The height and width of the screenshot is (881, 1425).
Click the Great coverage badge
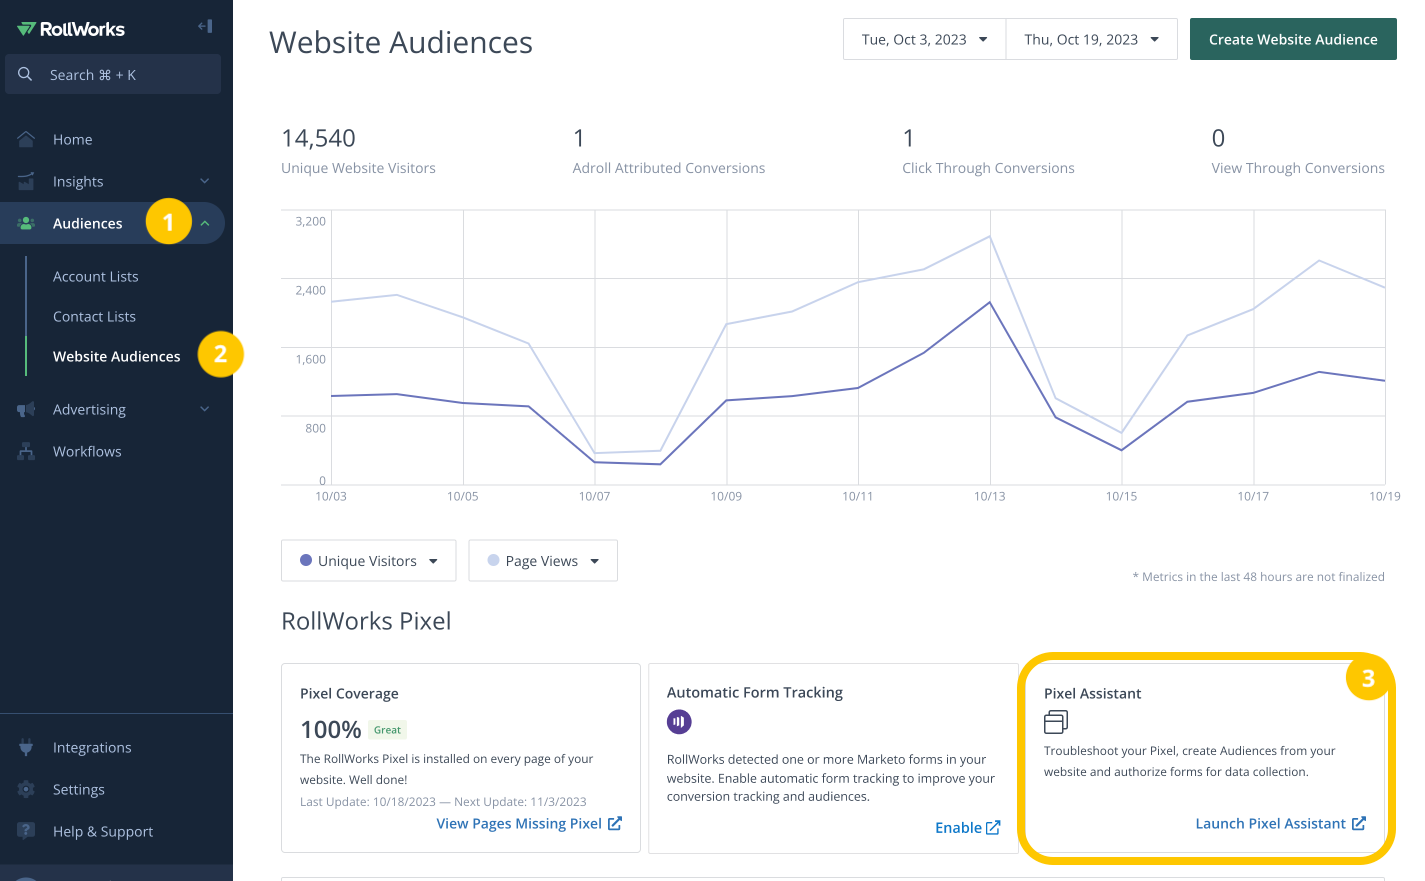[x=387, y=730]
